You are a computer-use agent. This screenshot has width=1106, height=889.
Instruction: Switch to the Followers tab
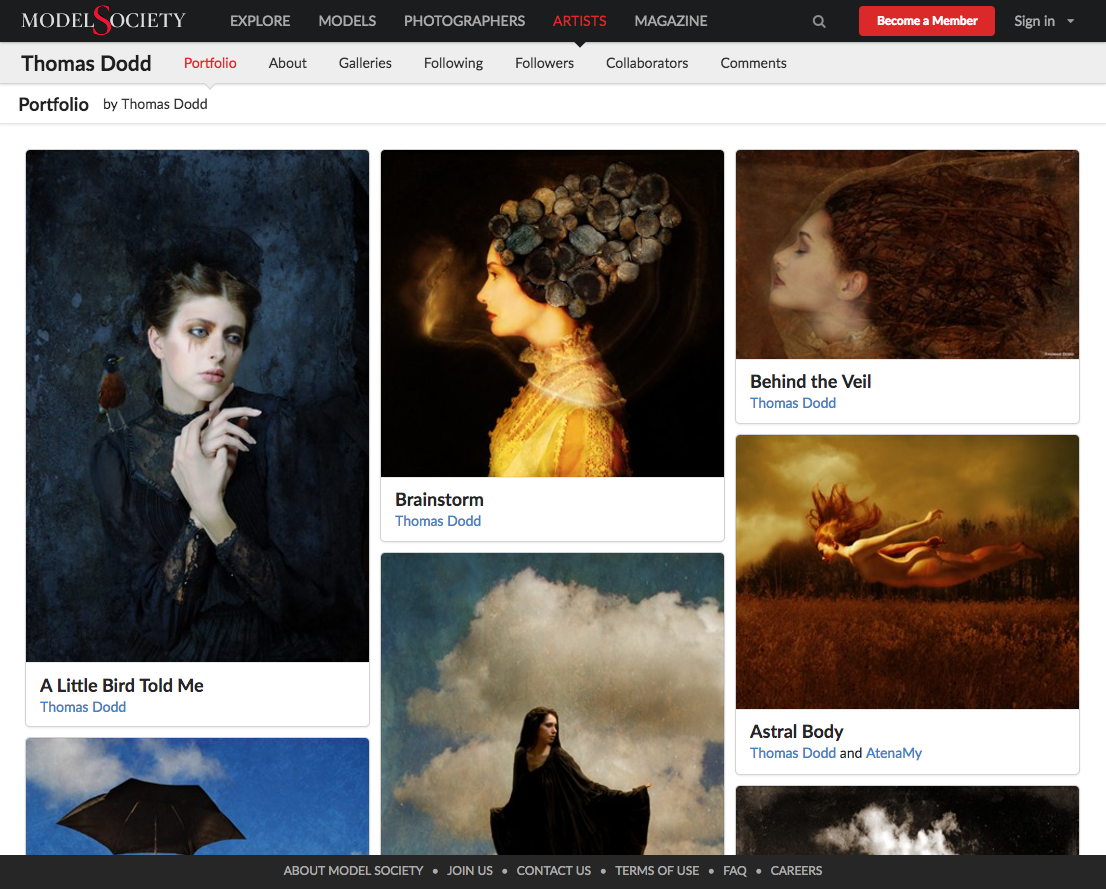tap(545, 63)
